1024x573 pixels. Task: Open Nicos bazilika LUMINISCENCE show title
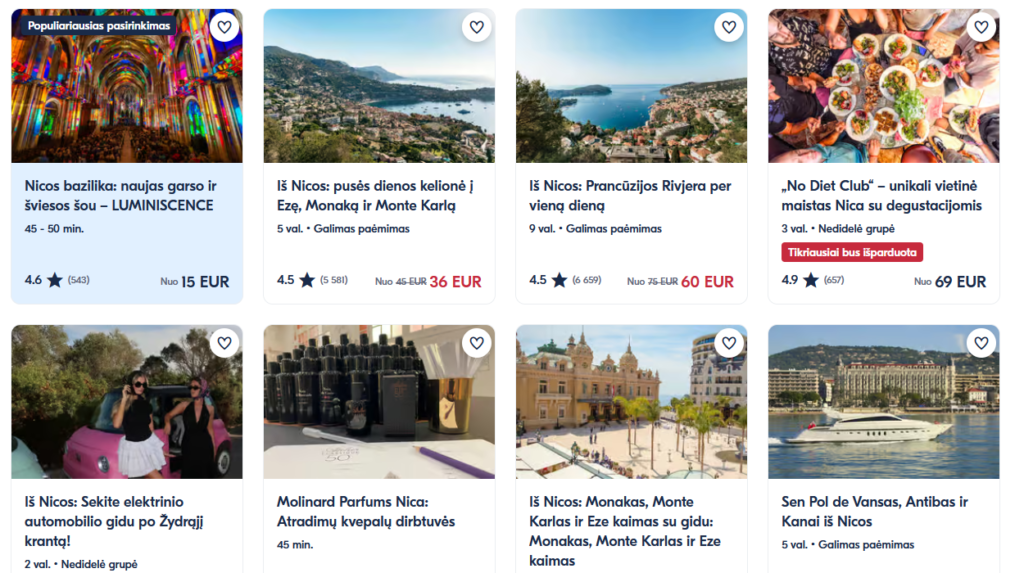[120, 196]
